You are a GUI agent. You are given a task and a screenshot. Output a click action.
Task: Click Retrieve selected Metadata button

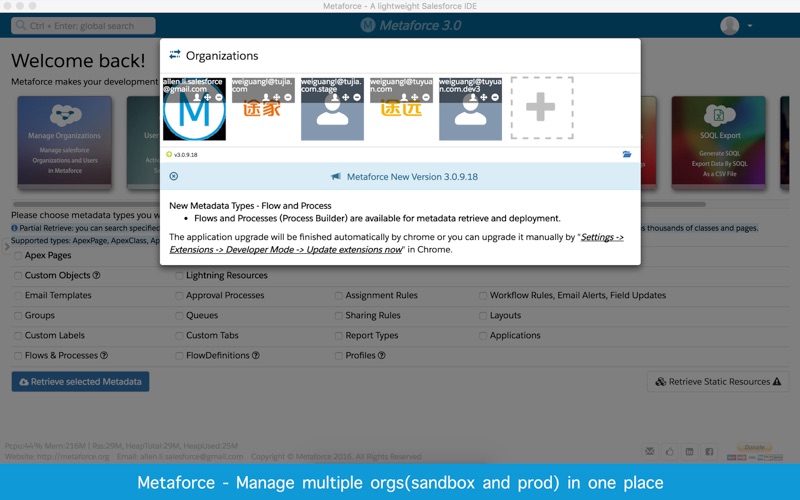81,382
